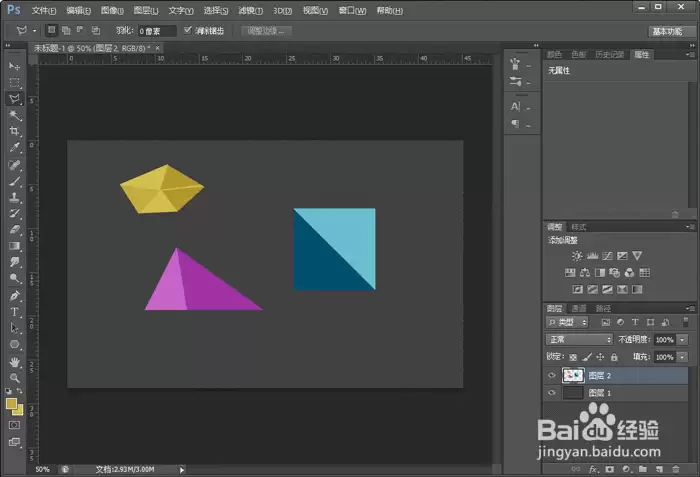Select the Polygonal Lasso tool
Viewport: 700px width, 477px height.
(x=15, y=99)
